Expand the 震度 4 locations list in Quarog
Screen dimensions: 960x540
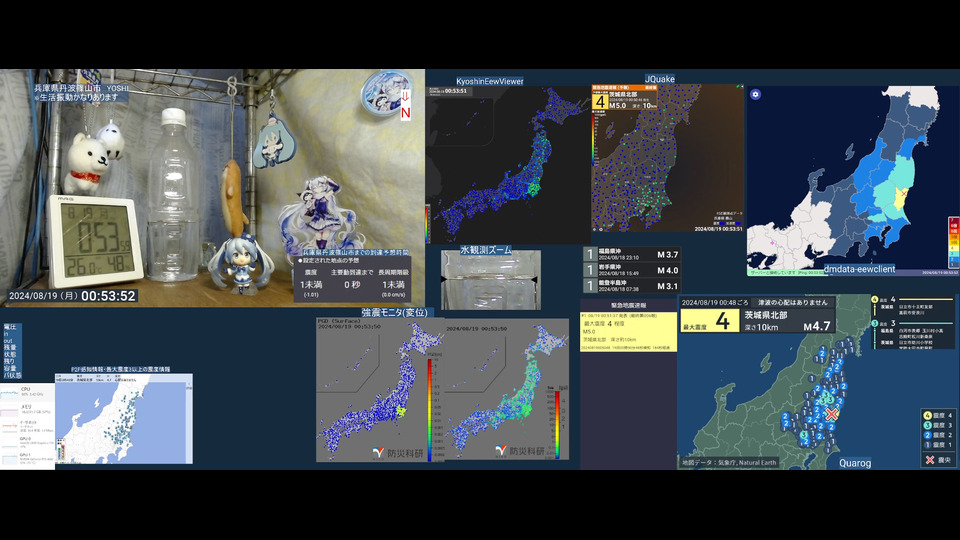click(913, 306)
